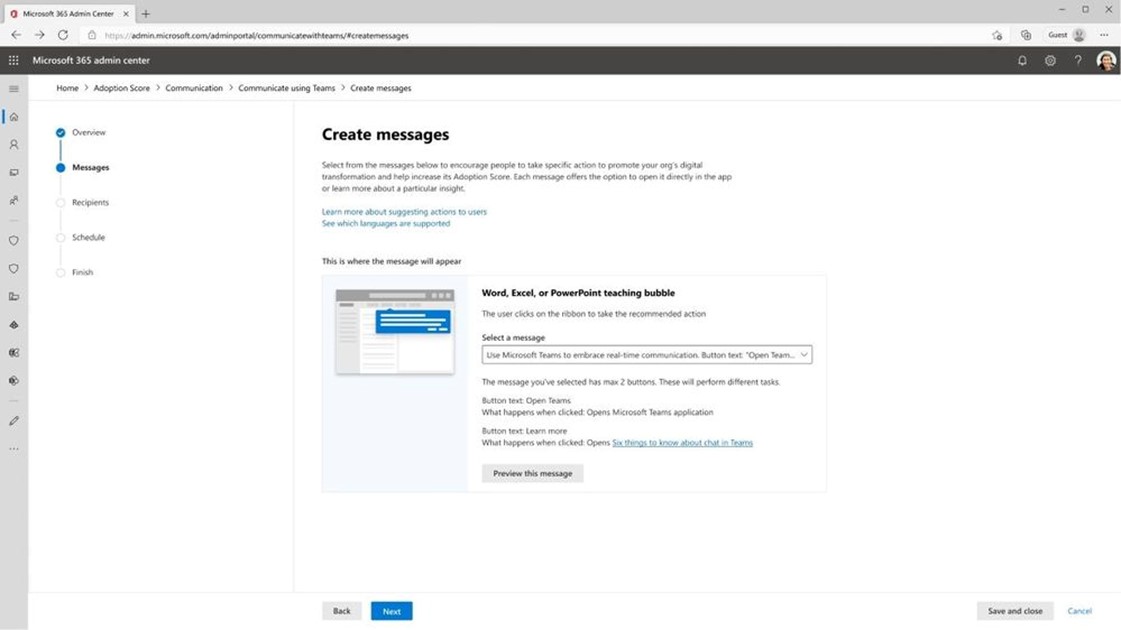
Task: Click Adoption Score in breadcrumb
Action: point(121,88)
